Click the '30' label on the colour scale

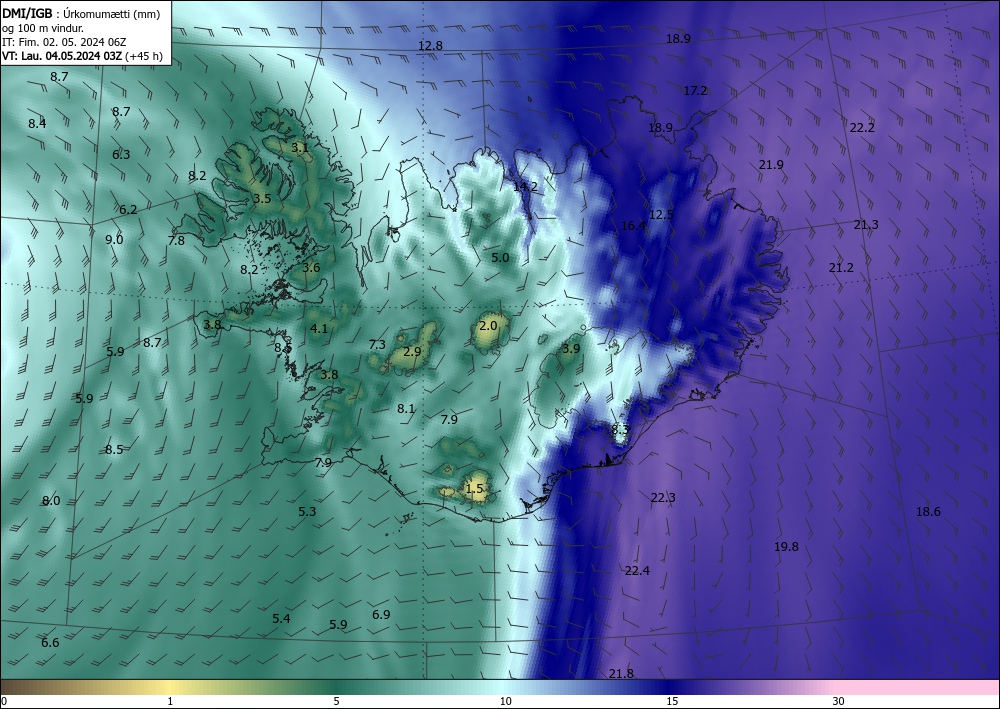click(x=839, y=701)
